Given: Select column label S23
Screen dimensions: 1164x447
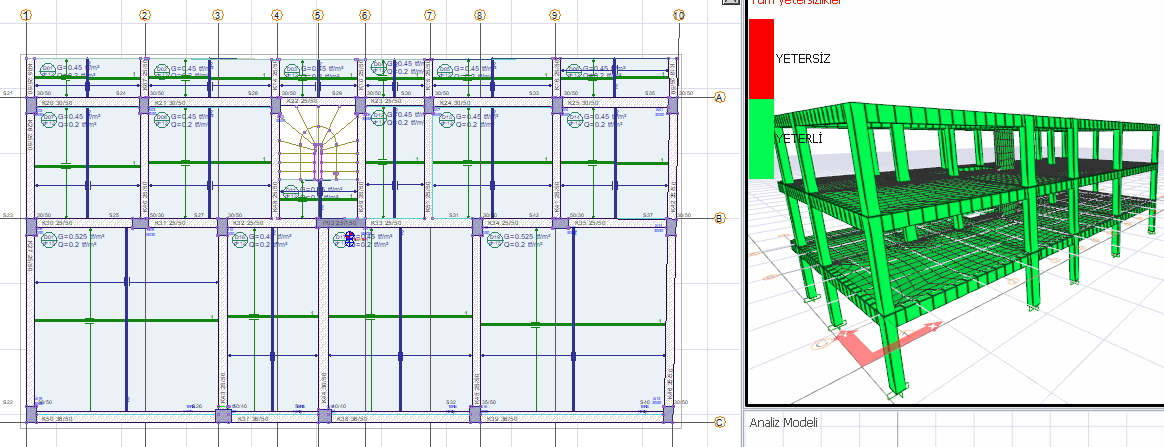Looking at the screenshot, I should [7, 215].
